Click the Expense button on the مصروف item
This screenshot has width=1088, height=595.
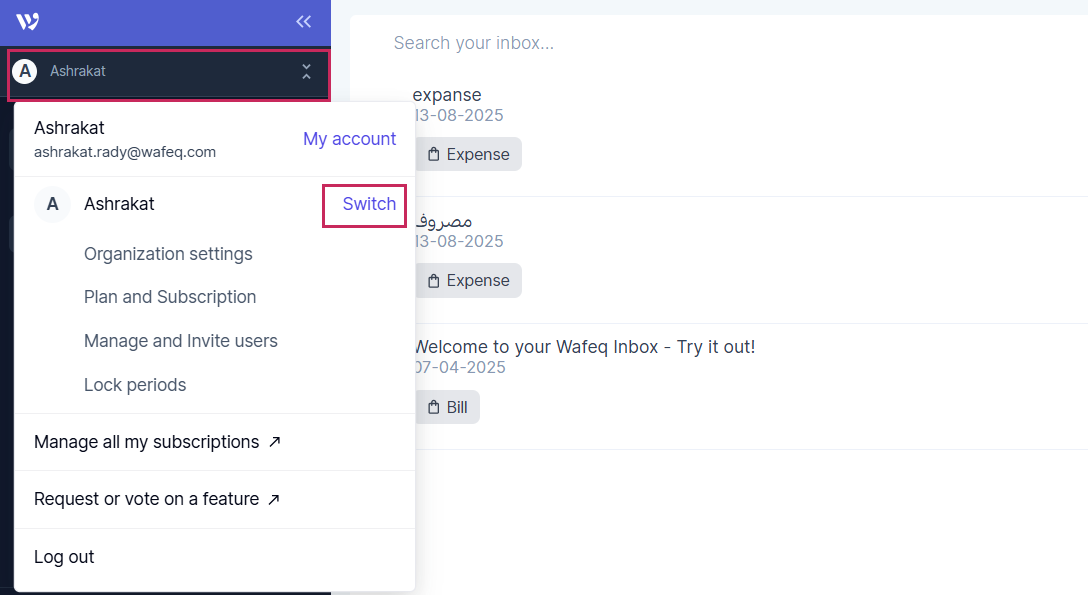point(468,280)
